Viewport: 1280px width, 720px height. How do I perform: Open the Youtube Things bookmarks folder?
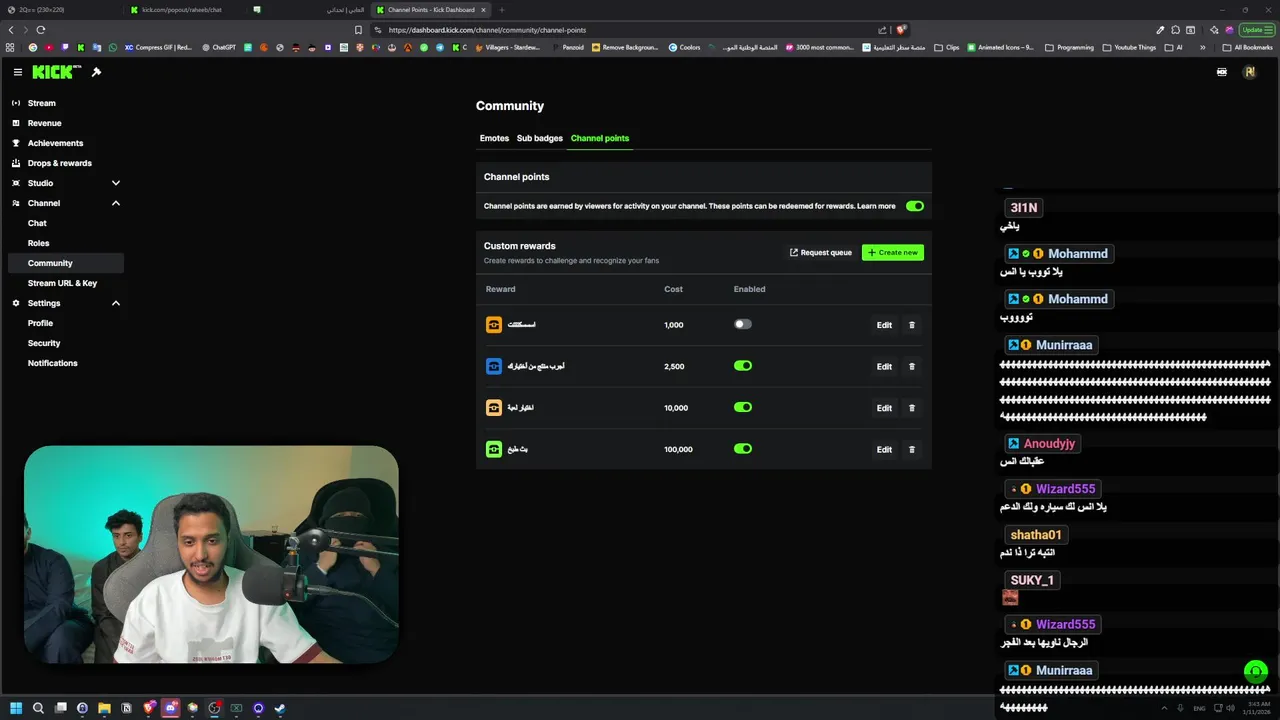click(x=1129, y=47)
